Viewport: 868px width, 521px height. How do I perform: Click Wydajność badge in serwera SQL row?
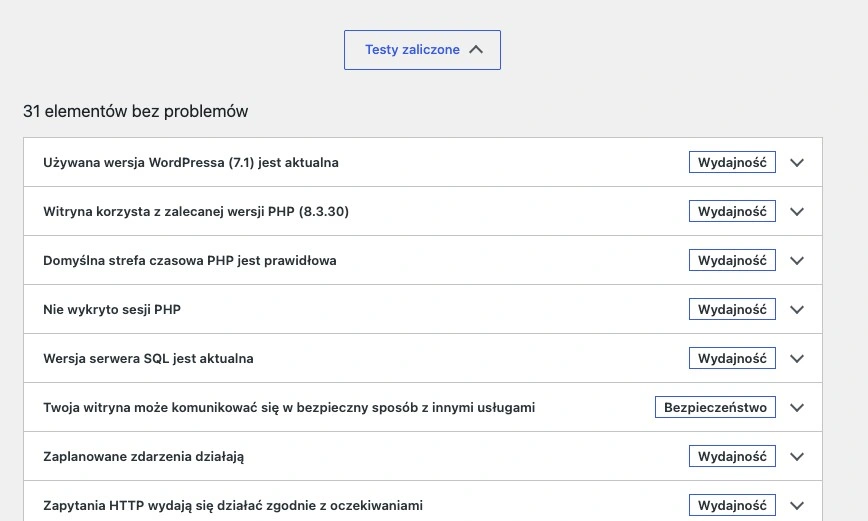pos(732,358)
